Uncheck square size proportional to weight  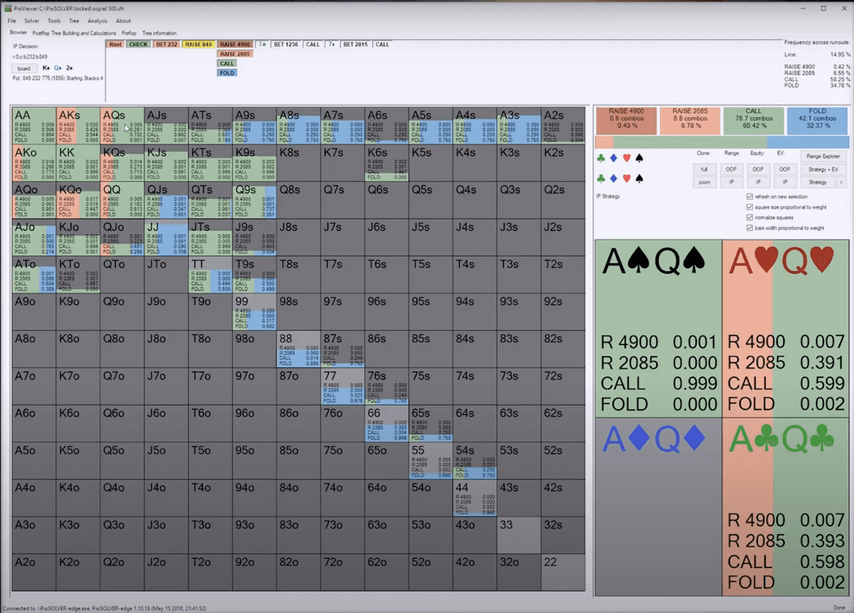tap(749, 207)
